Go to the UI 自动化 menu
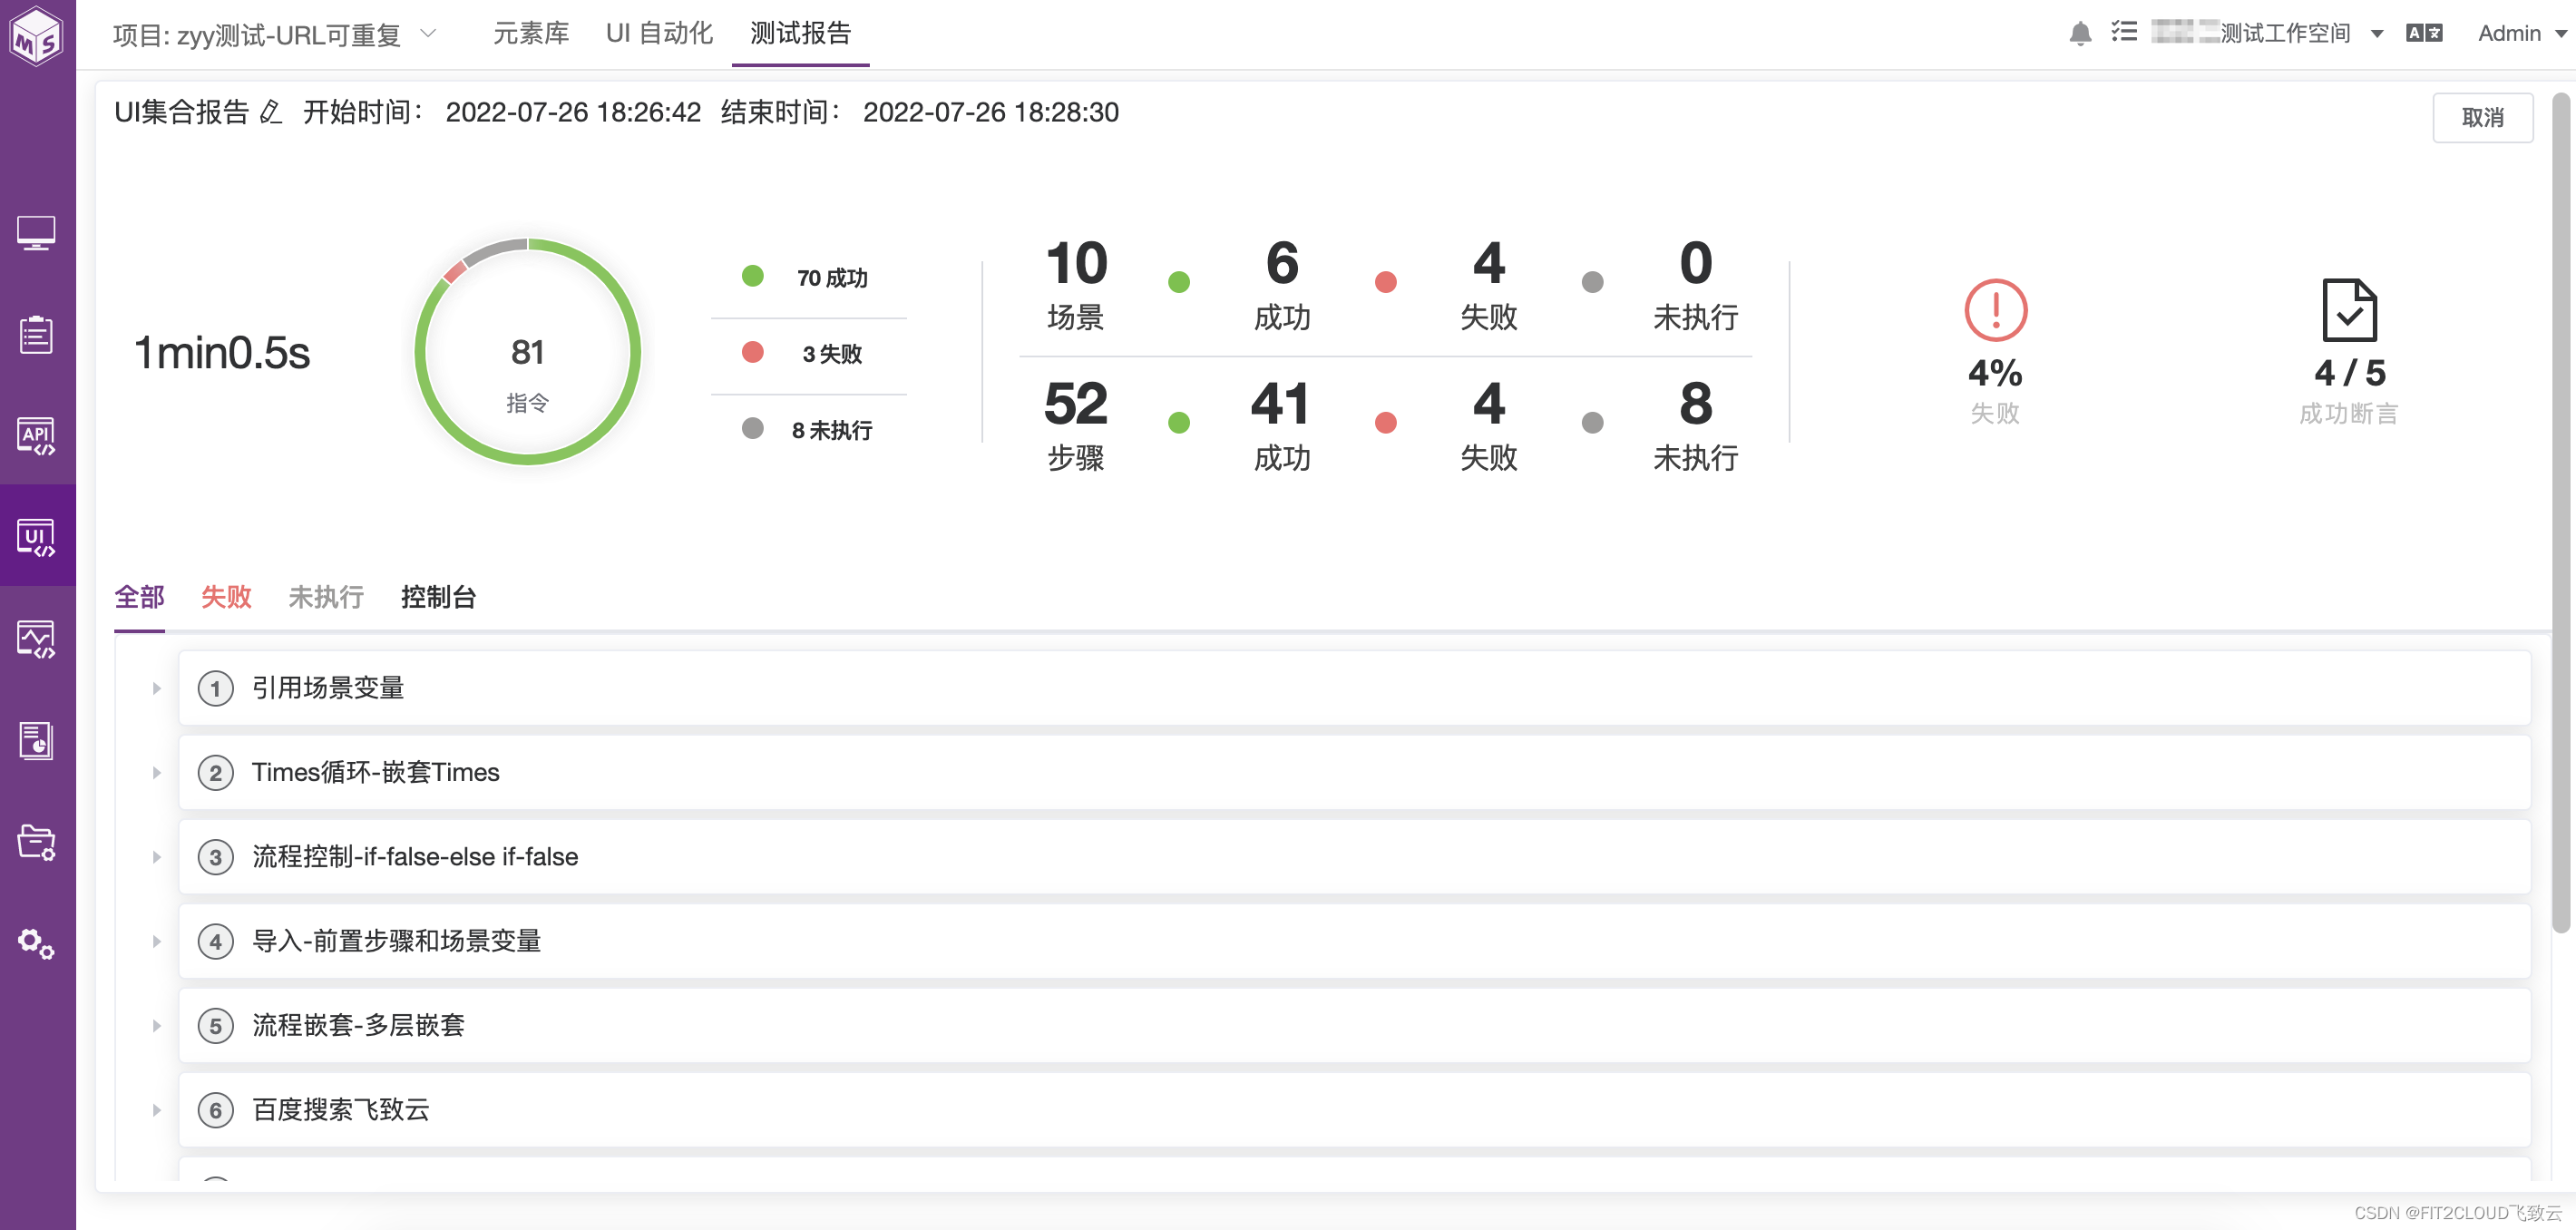This screenshot has width=2576, height=1230. click(659, 33)
